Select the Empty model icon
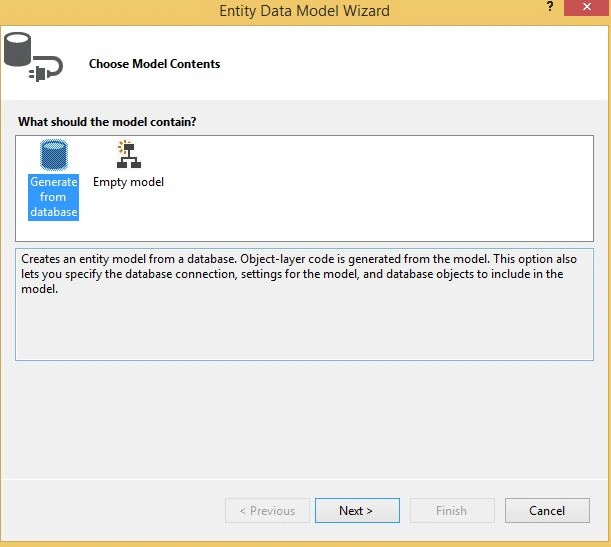The height and width of the screenshot is (547, 611). [x=129, y=154]
